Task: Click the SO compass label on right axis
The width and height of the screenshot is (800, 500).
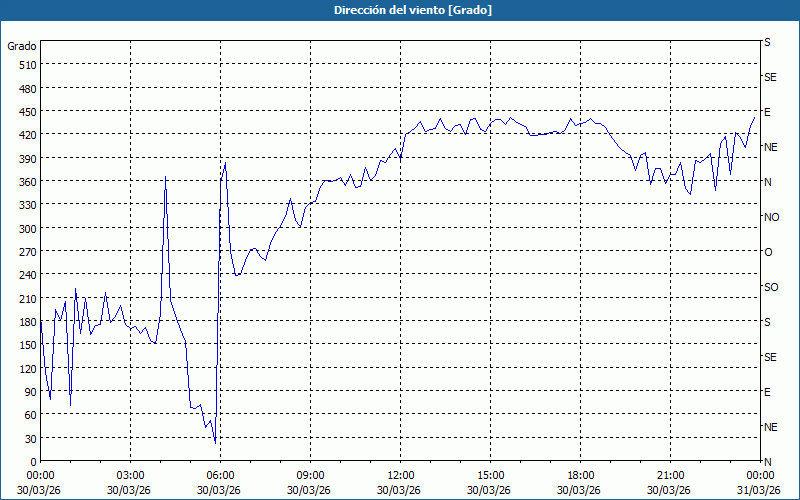Action: pos(771,287)
